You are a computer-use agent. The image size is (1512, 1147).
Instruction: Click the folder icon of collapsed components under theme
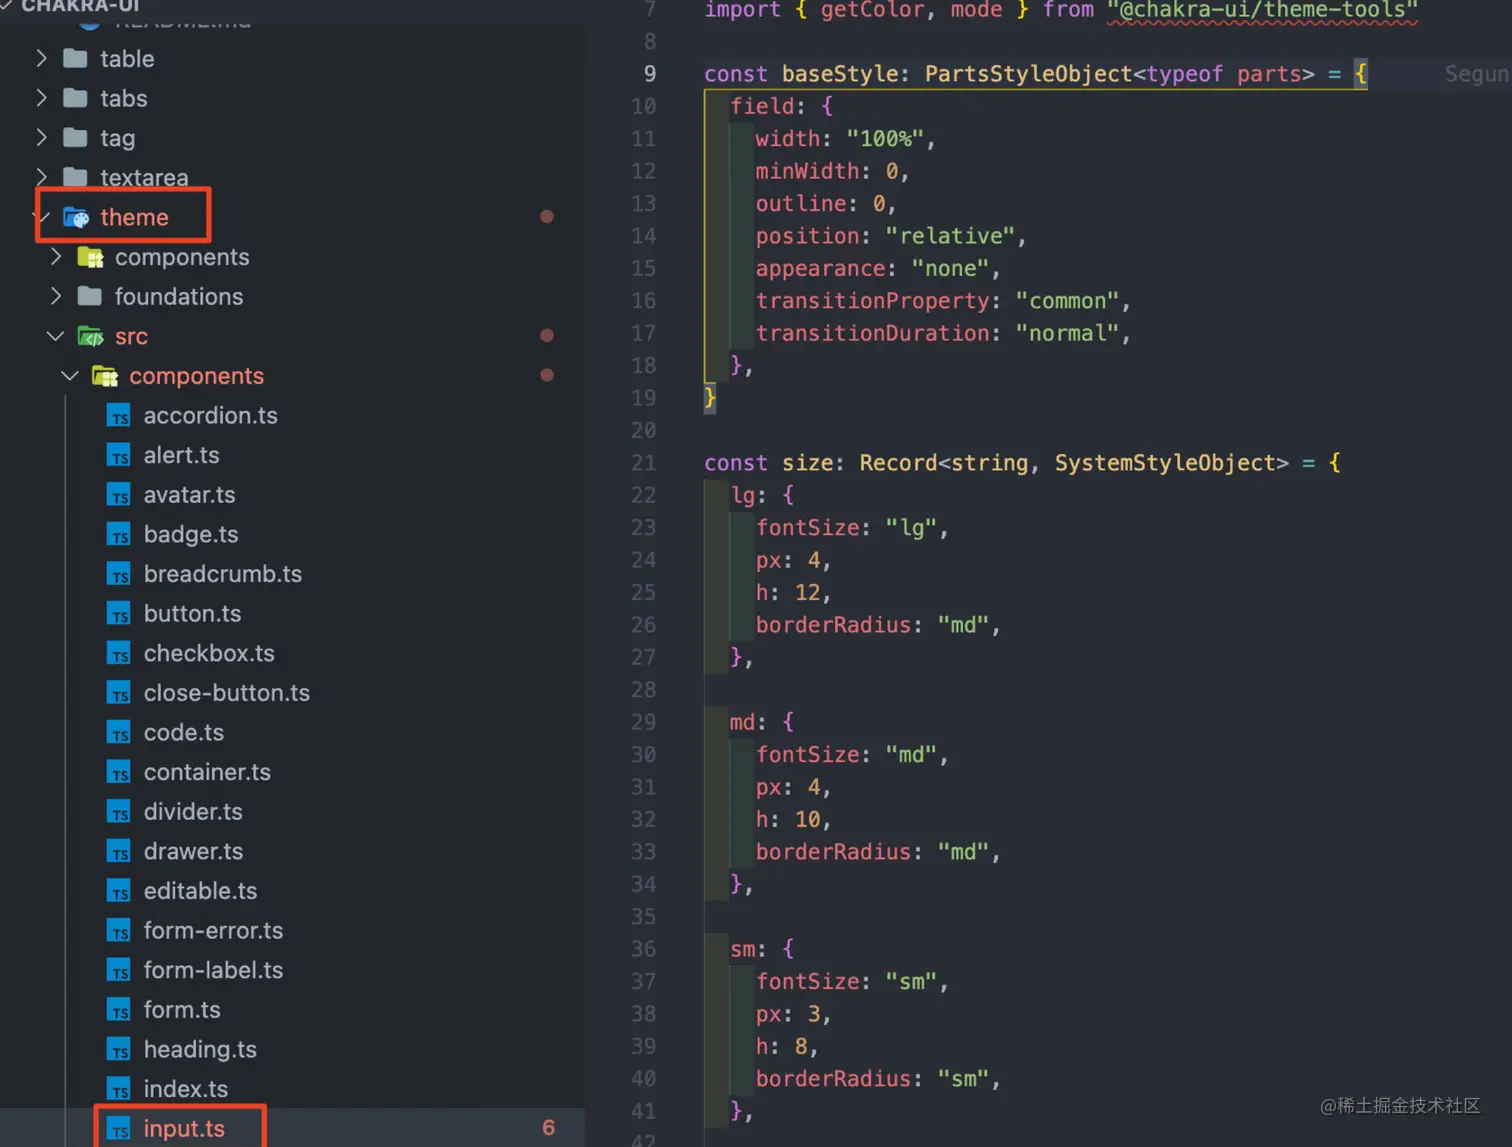click(x=91, y=257)
